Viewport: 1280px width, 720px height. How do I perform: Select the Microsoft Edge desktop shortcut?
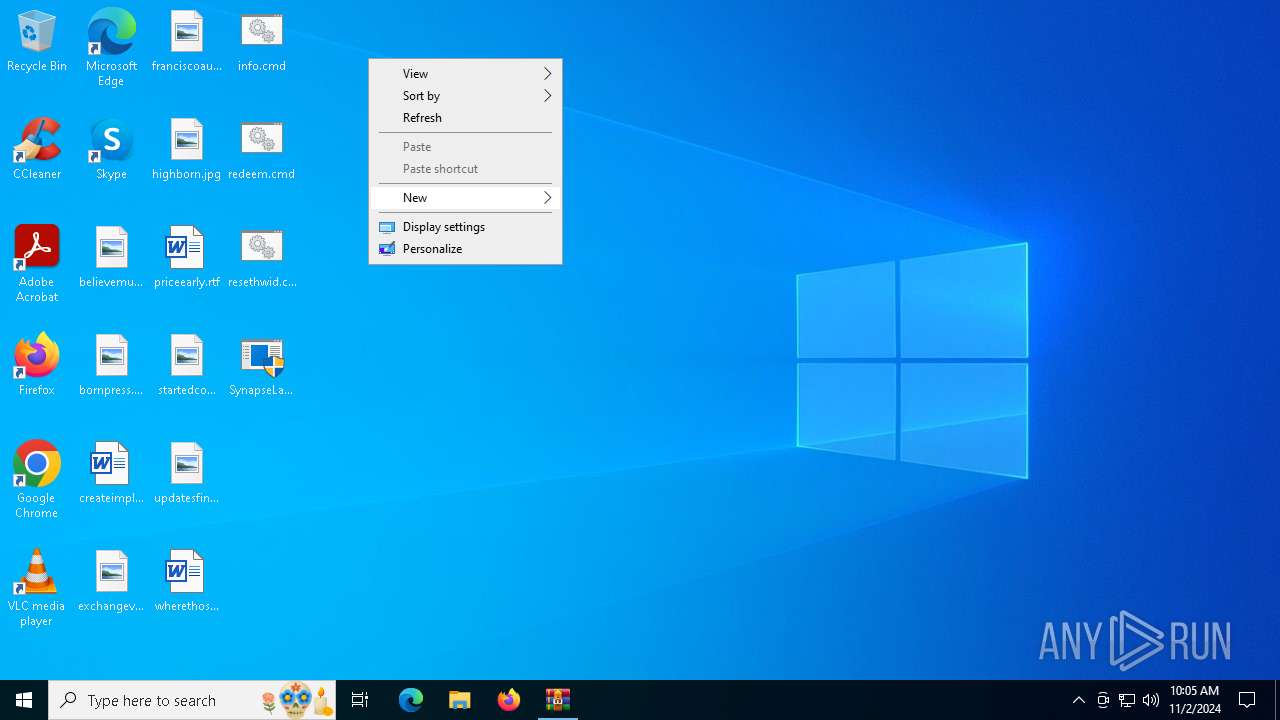(x=111, y=48)
